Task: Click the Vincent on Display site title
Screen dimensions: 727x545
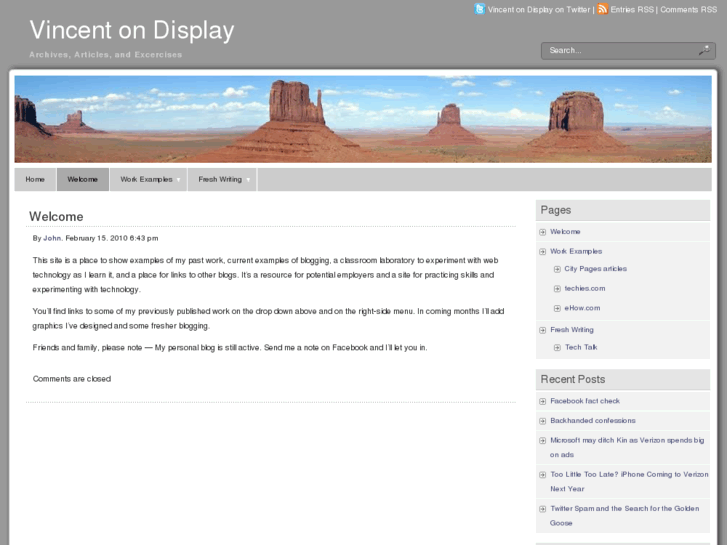Action: coord(132,30)
